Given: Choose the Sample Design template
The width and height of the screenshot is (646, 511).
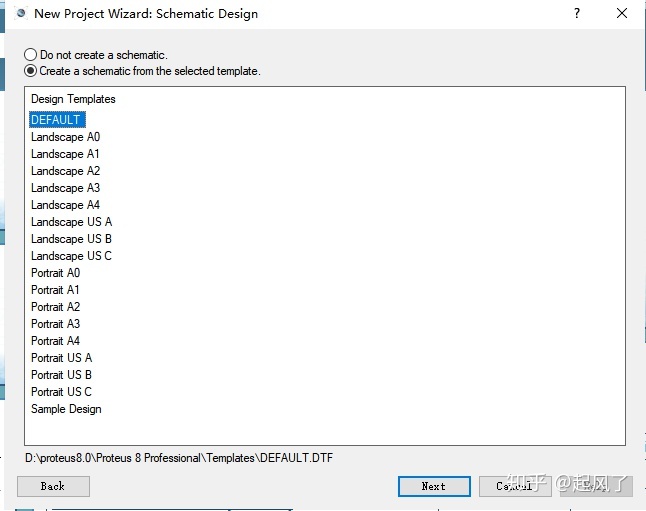Looking at the screenshot, I should click(66, 409).
